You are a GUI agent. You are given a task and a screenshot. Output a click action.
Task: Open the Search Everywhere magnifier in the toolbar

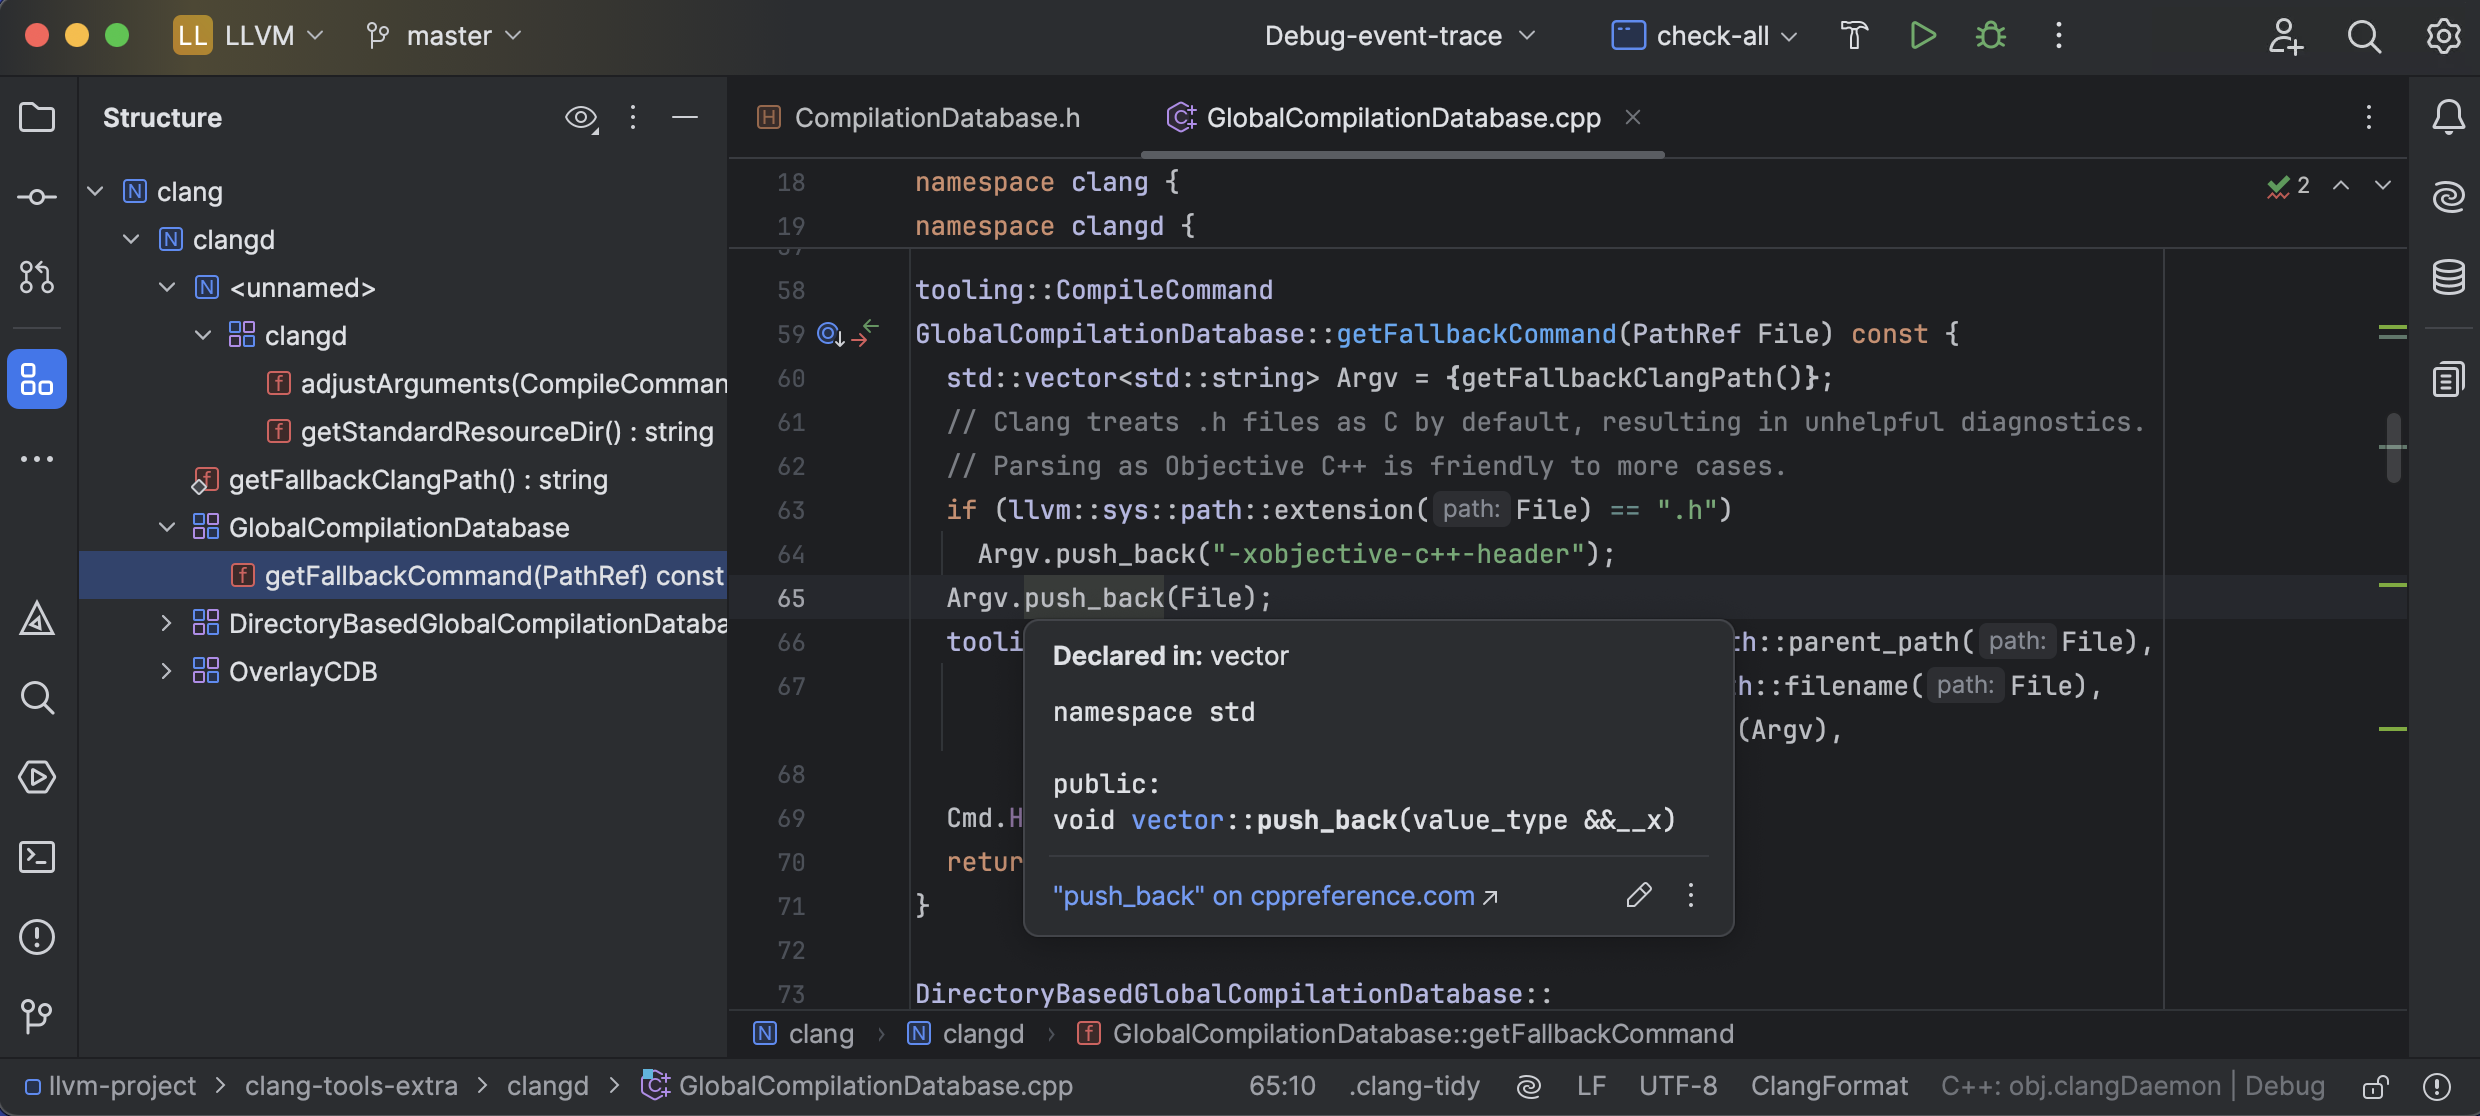pyautogui.click(x=2364, y=36)
